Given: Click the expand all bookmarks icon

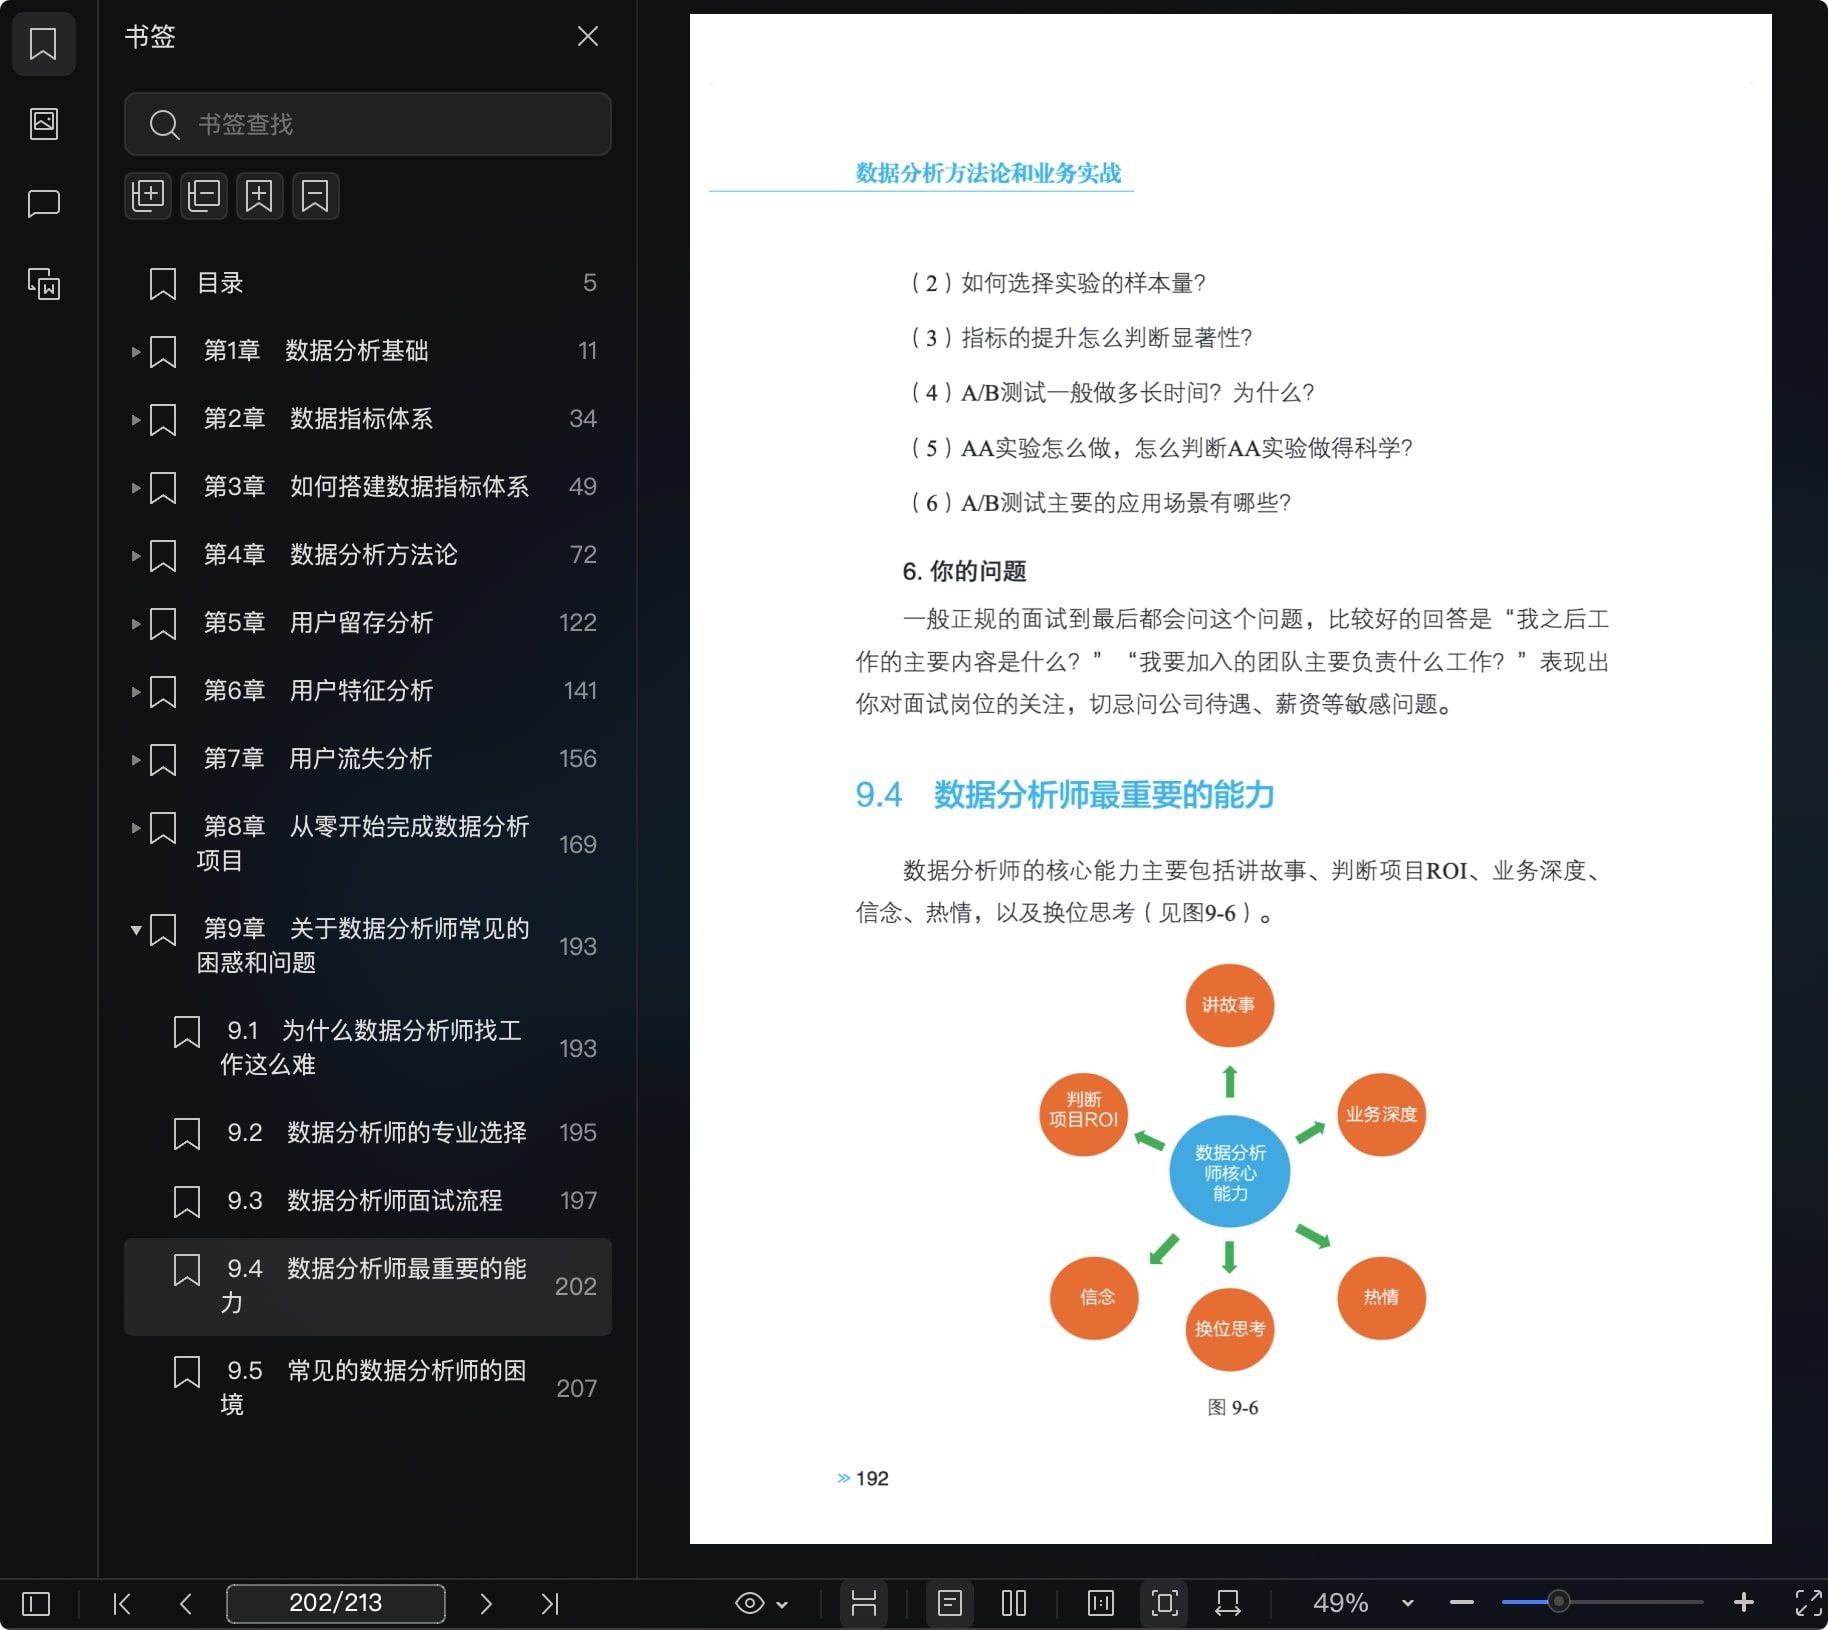Looking at the screenshot, I should point(148,196).
